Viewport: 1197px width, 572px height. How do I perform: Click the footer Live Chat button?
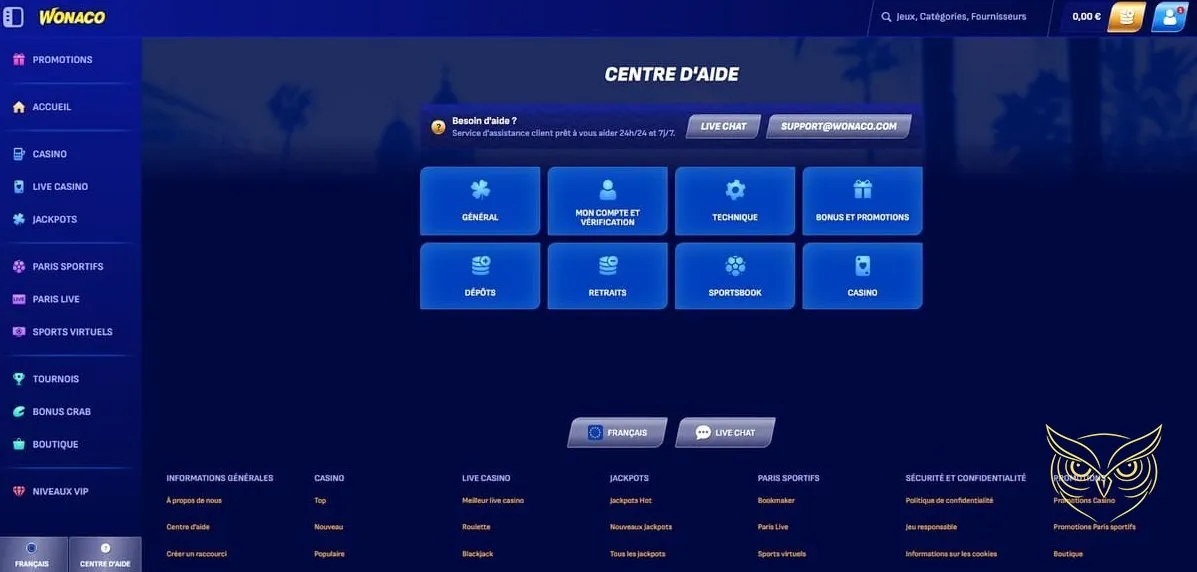click(725, 432)
